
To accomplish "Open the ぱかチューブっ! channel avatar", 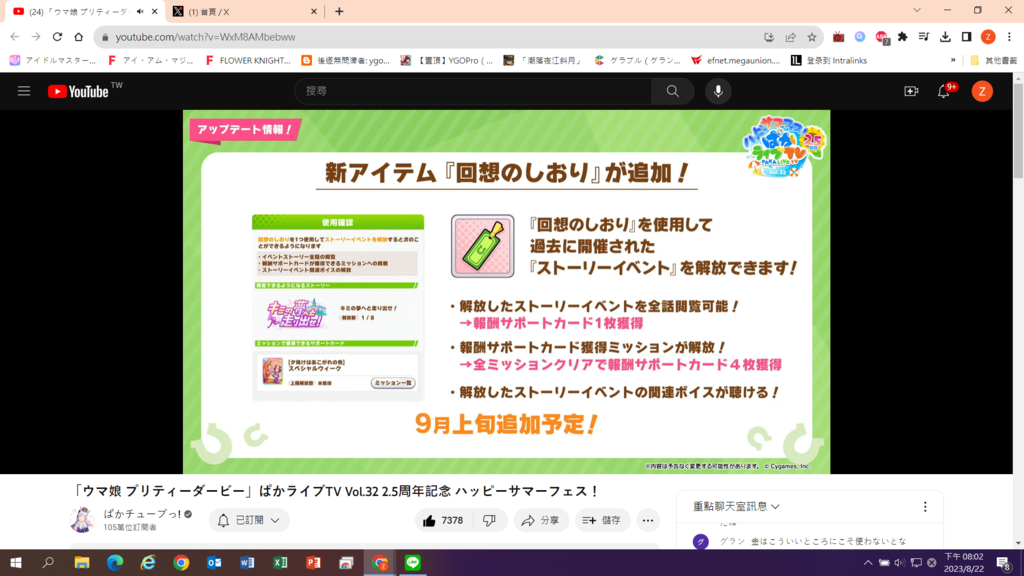I will [x=82, y=520].
